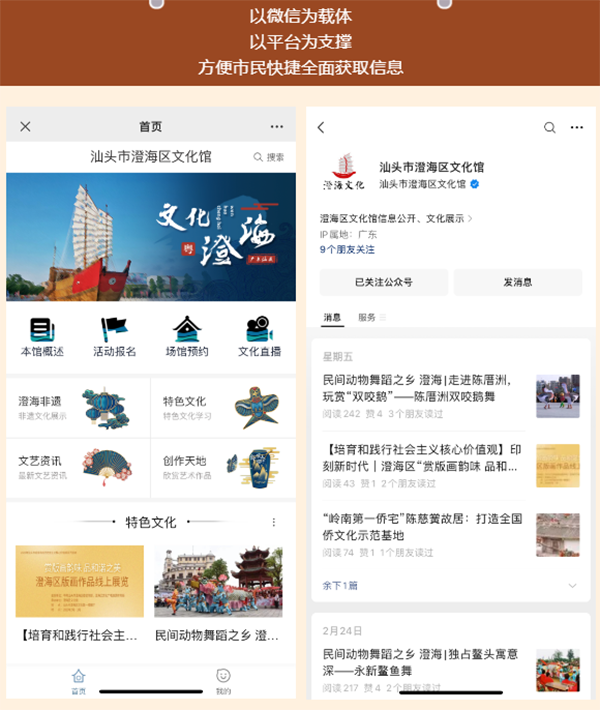600x710 pixels.
Task: Open article 岭南第一侨宅 陈慈黉故居
Action: 422,527
